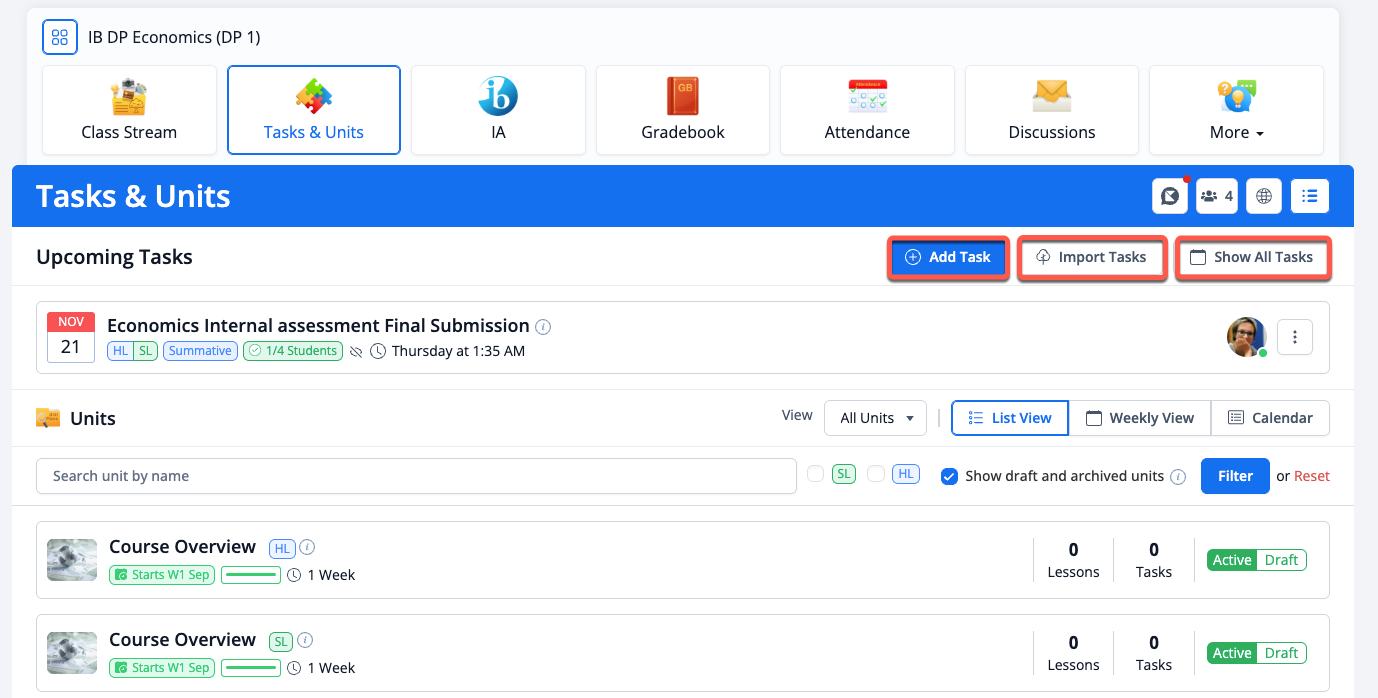The height and width of the screenshot is (698, 1378).
Task: Click the list menu icon in header
Action: tap(1309, 197)
